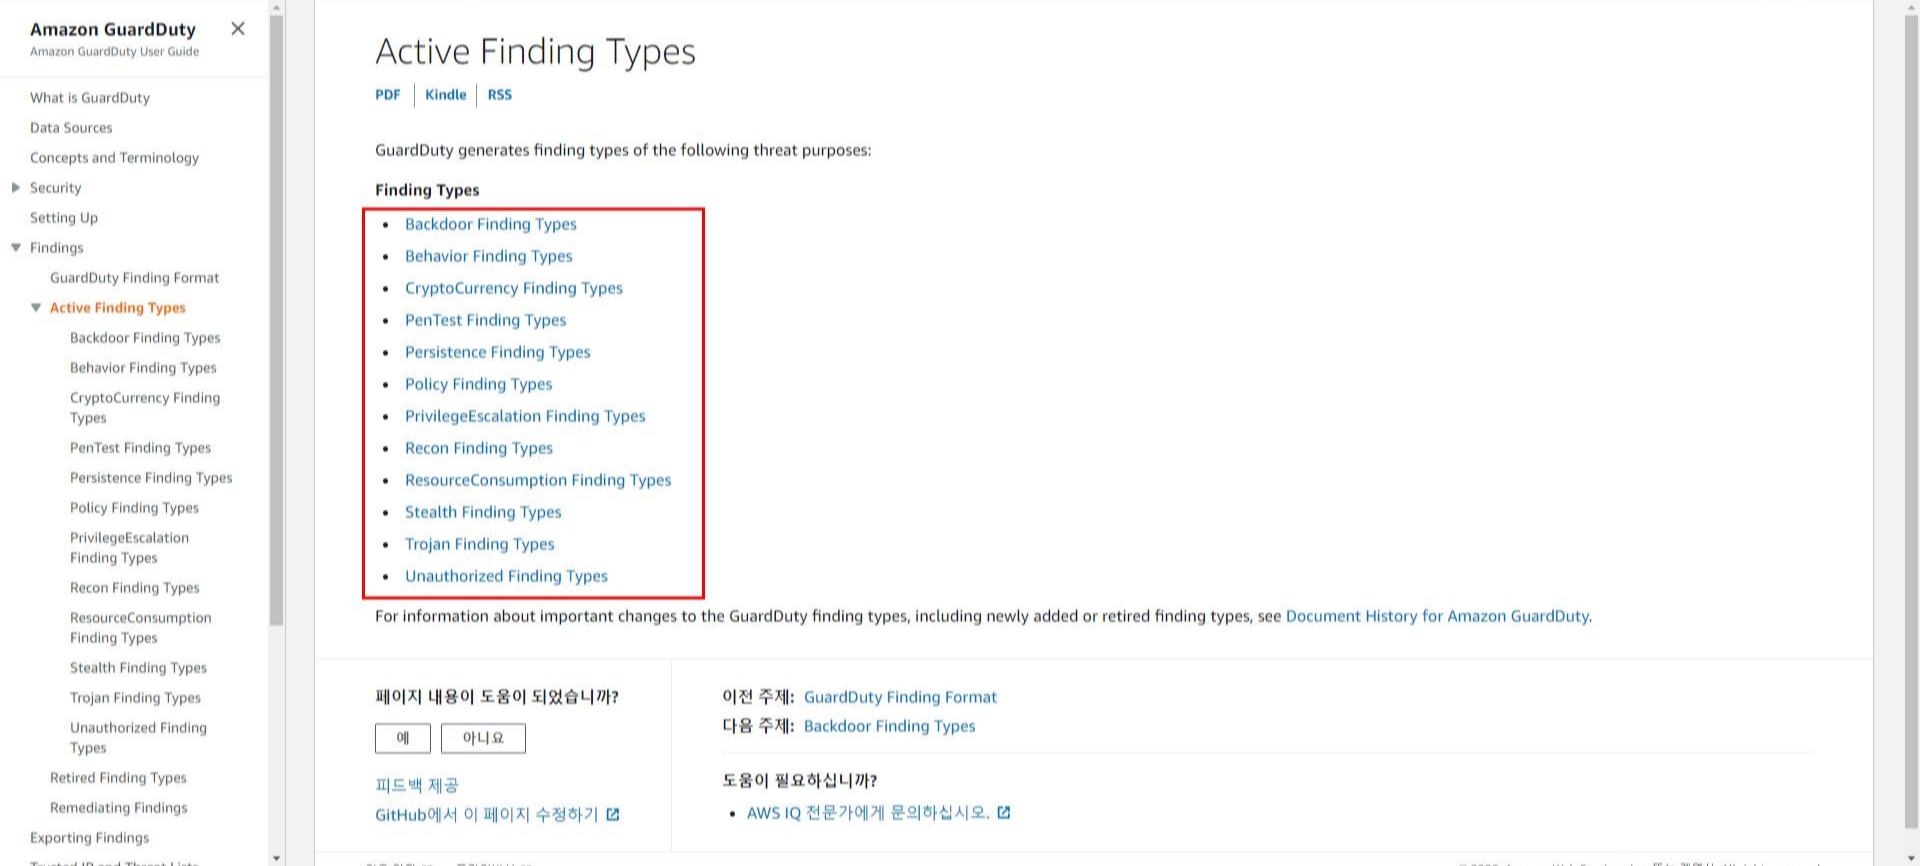Viewport: 1920px width, 866px height.
Task: Follow CryptoCurrency Finding Types link in main list
Action: click(x=514, y=288)
